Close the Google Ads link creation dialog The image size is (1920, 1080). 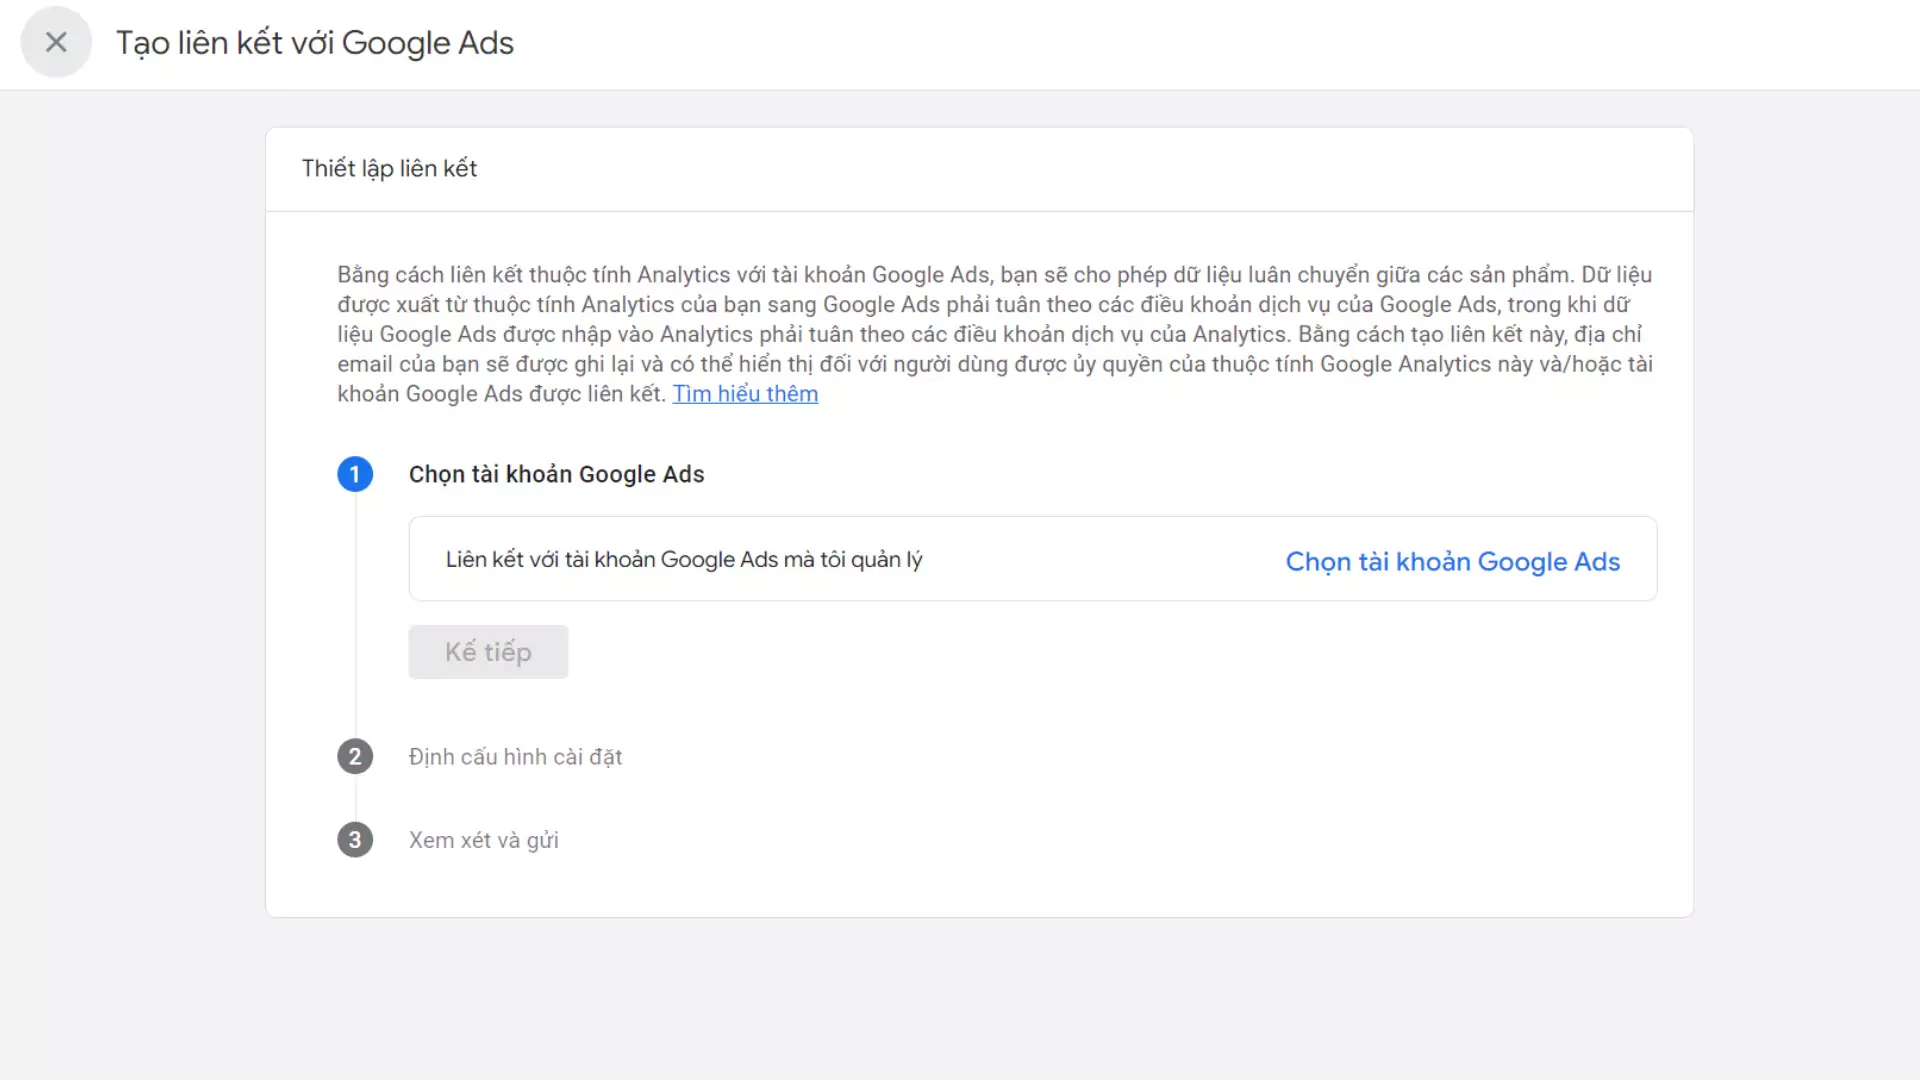pyautogui.click(x=56, y=42)
